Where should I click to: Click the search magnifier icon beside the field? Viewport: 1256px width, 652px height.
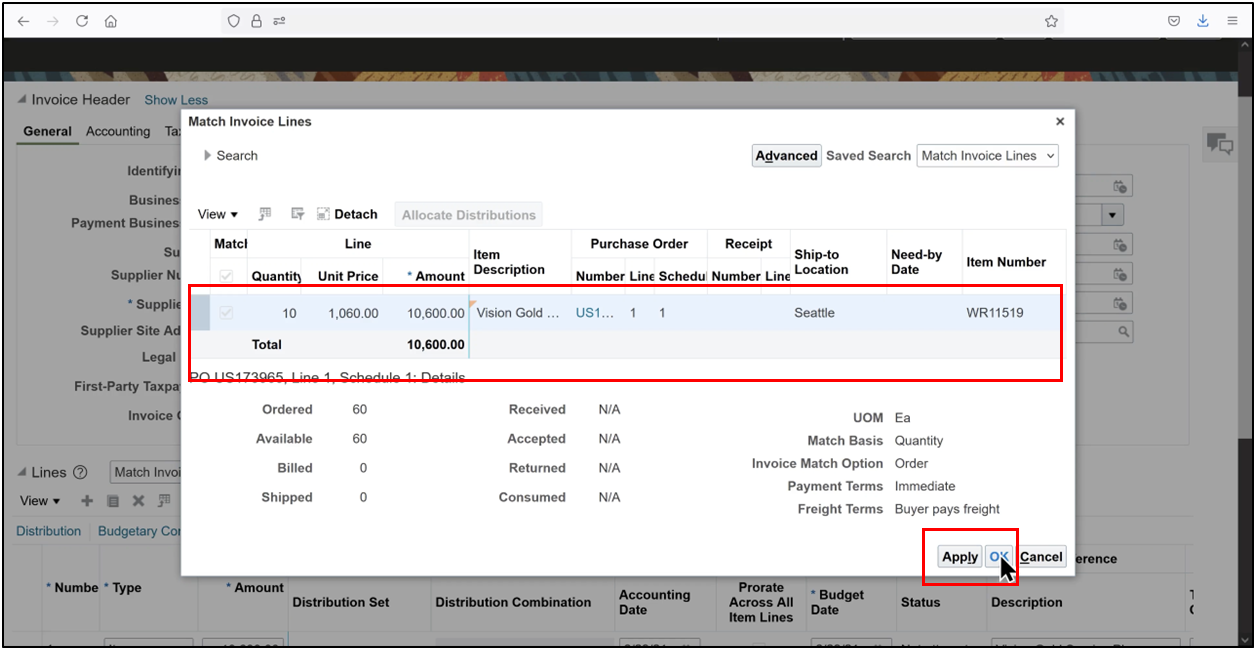pyautogui.click(x=1122, y=331)
